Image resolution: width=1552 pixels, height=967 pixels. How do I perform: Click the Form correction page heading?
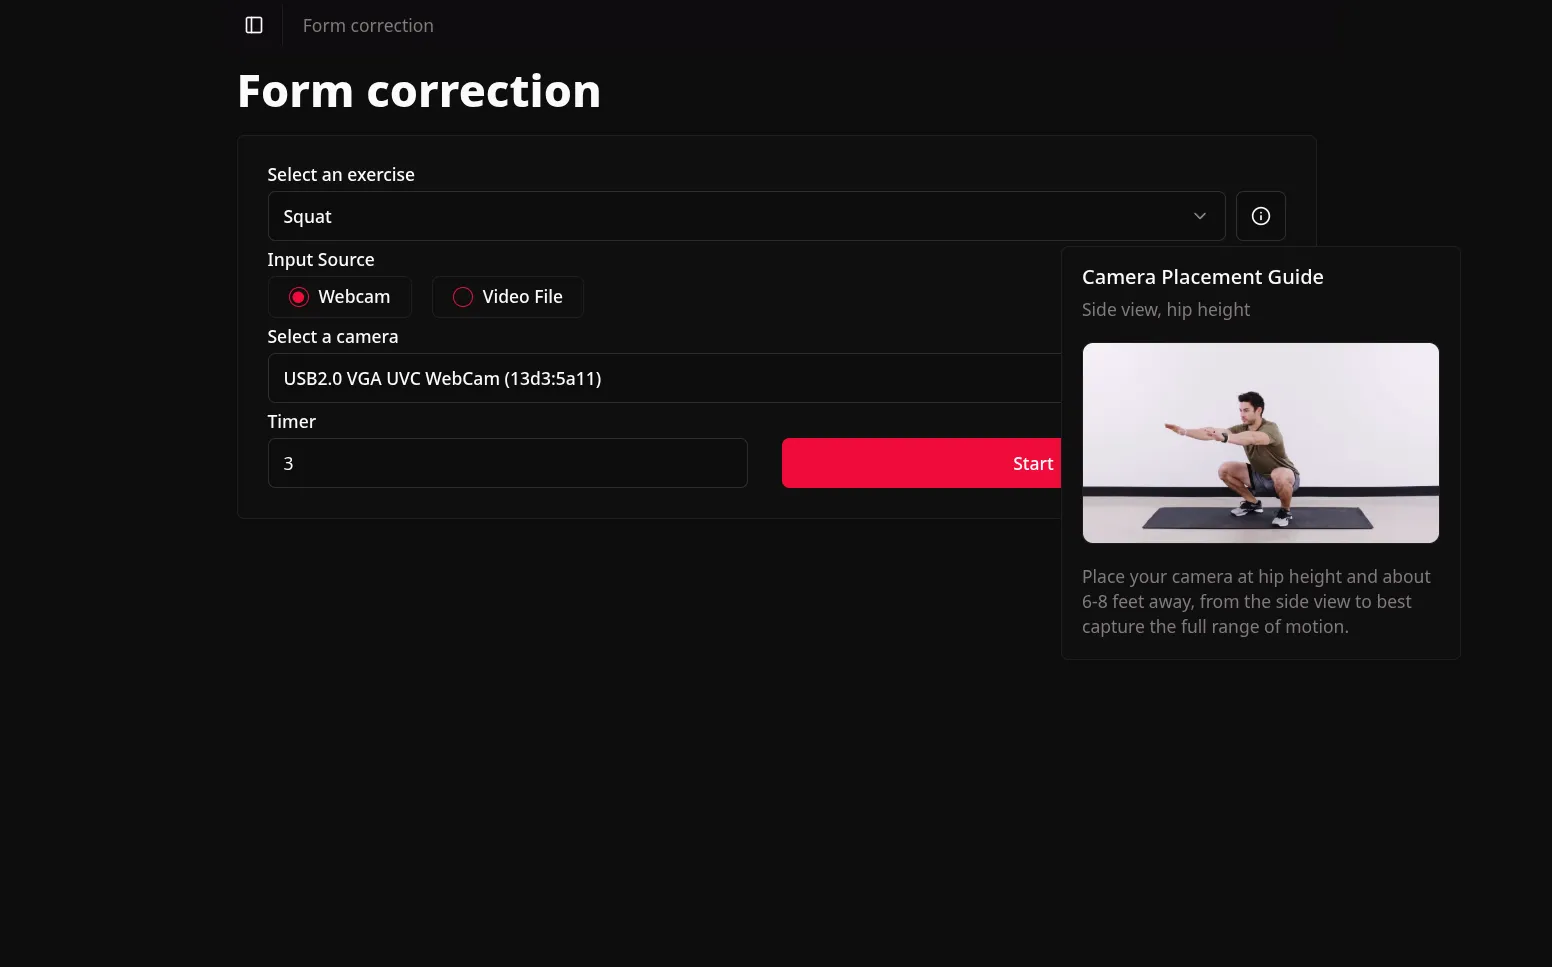(x=419, y=90)
